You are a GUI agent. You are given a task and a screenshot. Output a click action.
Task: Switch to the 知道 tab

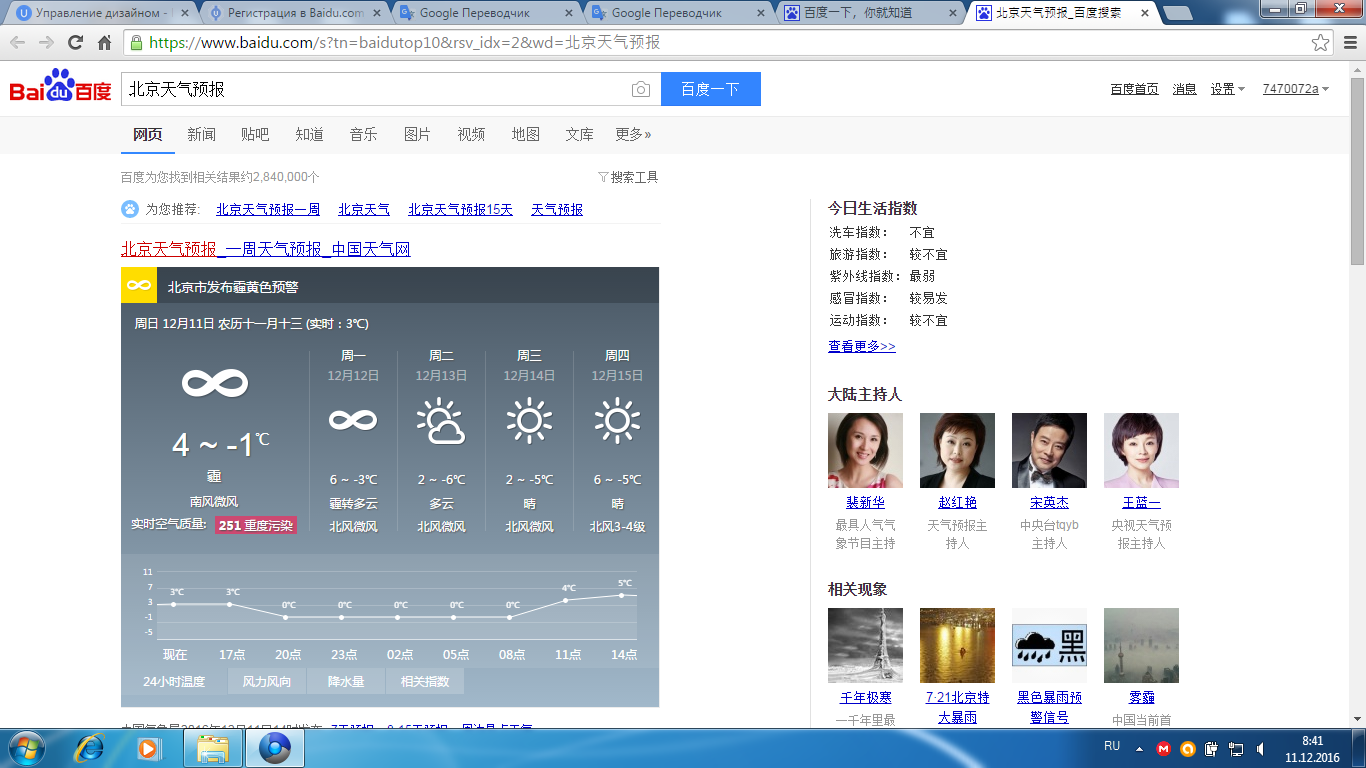(x=309, y=134)
